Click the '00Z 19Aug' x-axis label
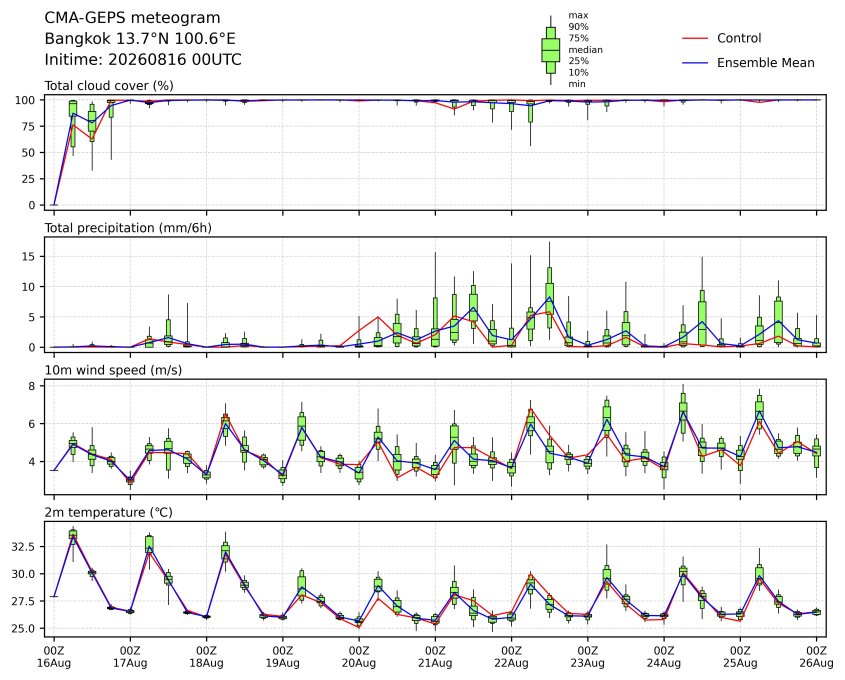This screenshot has height=680, width=845. pyautogui.click(x=282, y=657)
